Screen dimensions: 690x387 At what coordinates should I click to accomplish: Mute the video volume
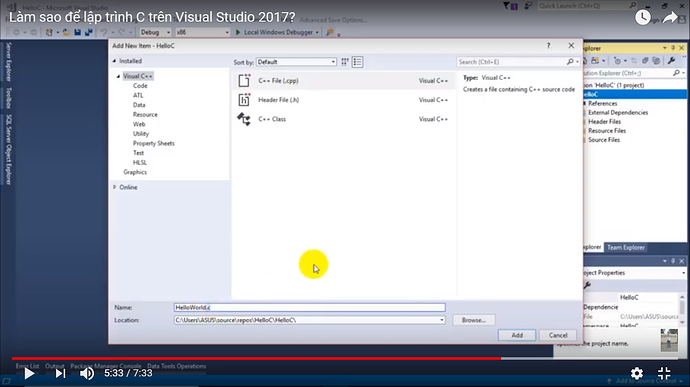tap(87, 373)
